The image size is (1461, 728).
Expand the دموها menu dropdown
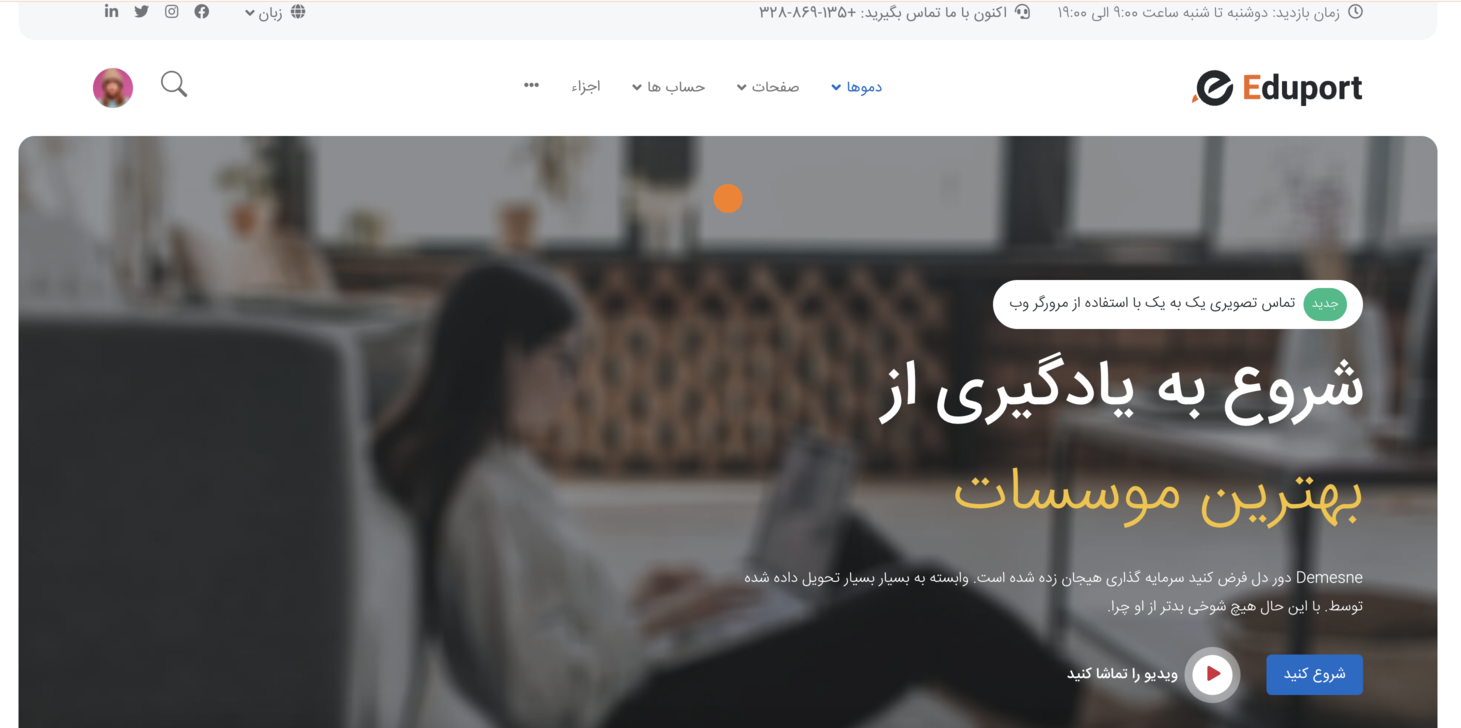pos(856,87)
